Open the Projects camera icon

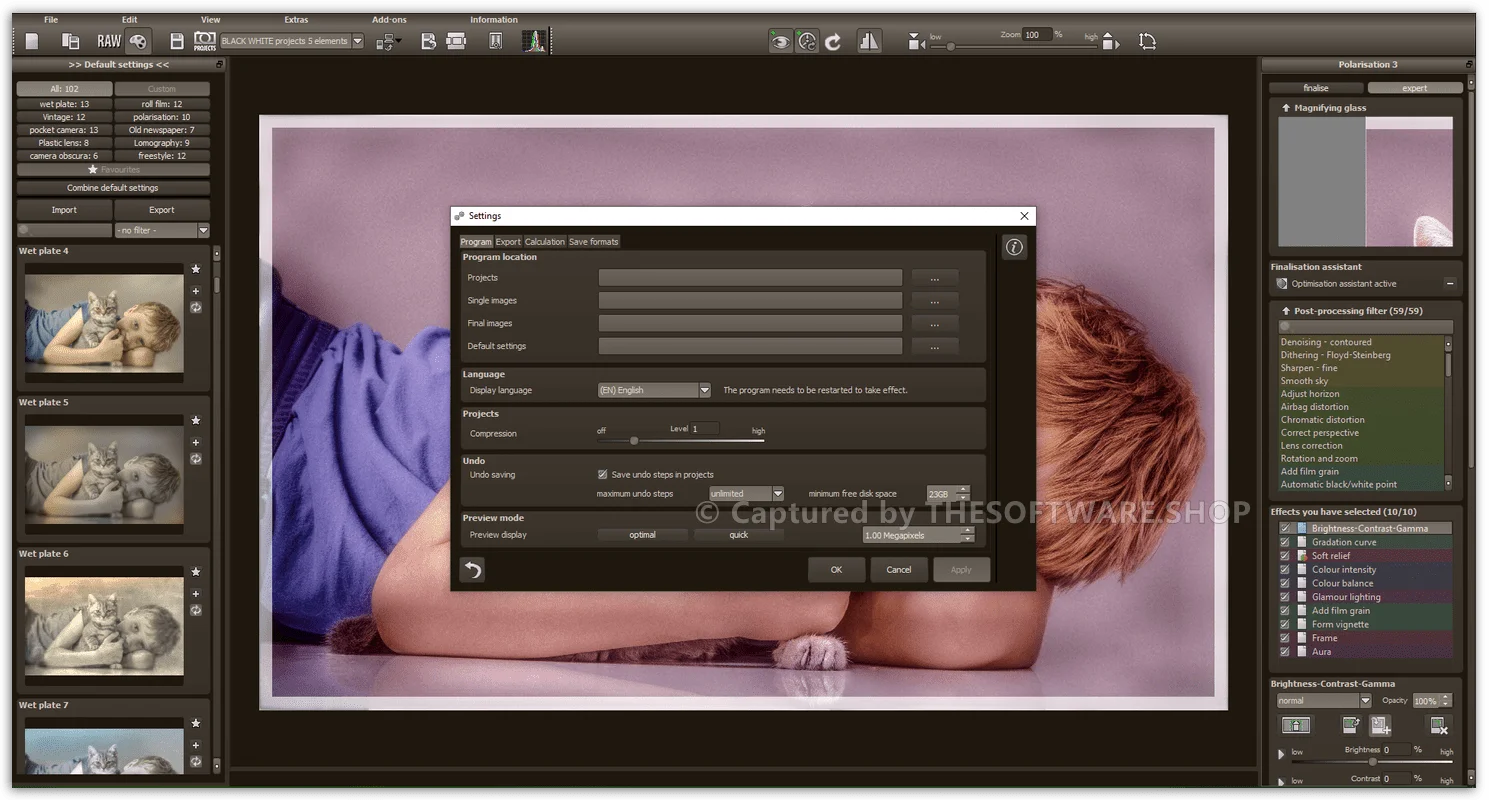coord(204,41)
